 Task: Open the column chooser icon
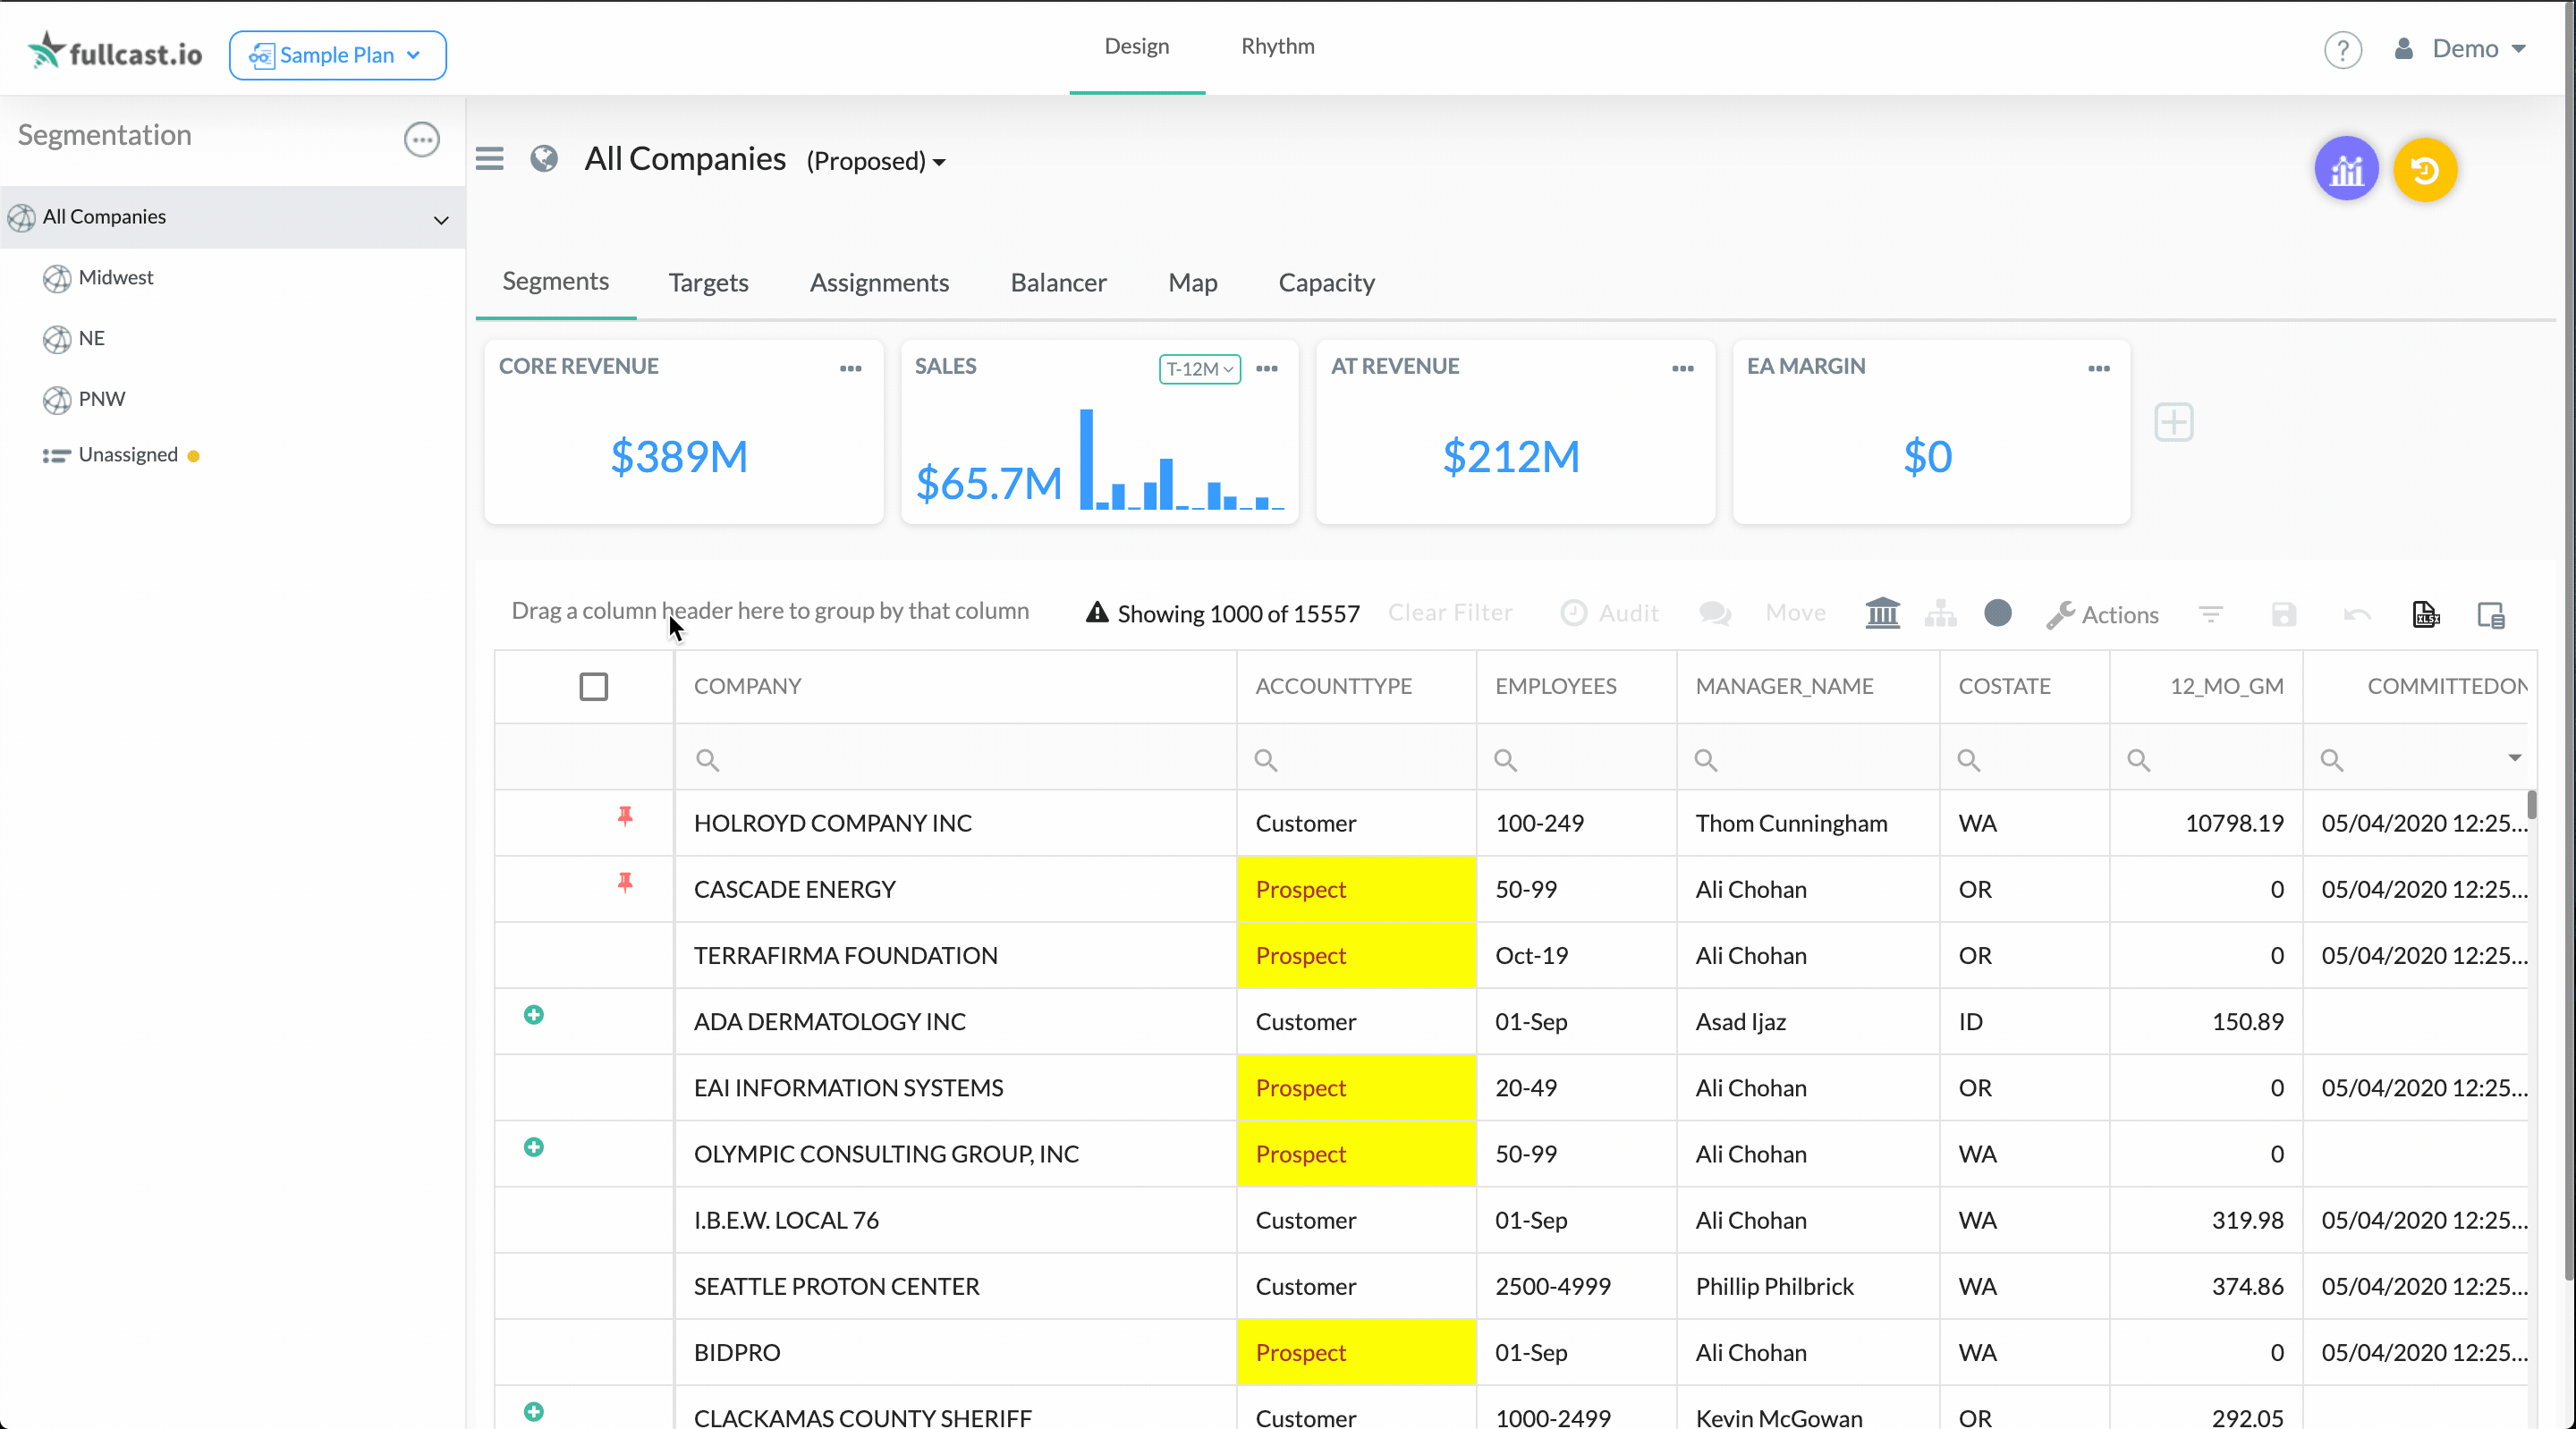tap(2490, 614)
